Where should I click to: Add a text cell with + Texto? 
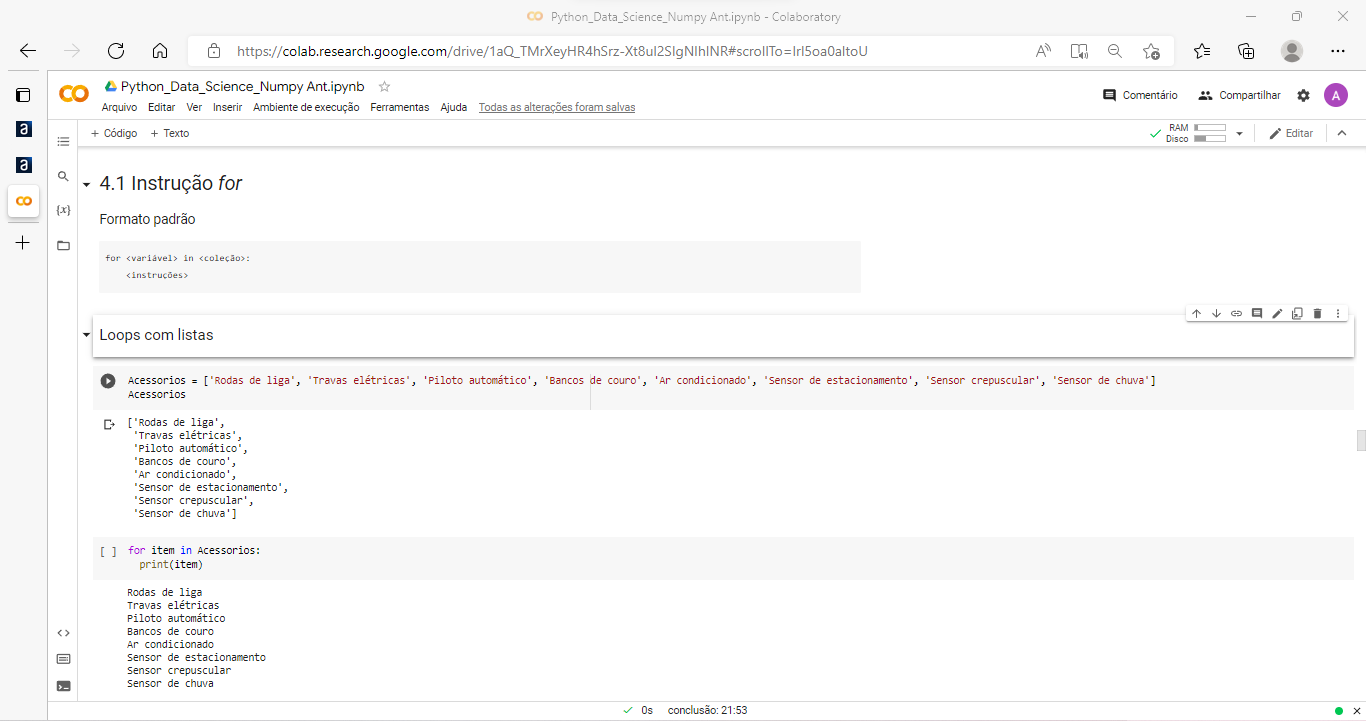click(x=170, y=133)
